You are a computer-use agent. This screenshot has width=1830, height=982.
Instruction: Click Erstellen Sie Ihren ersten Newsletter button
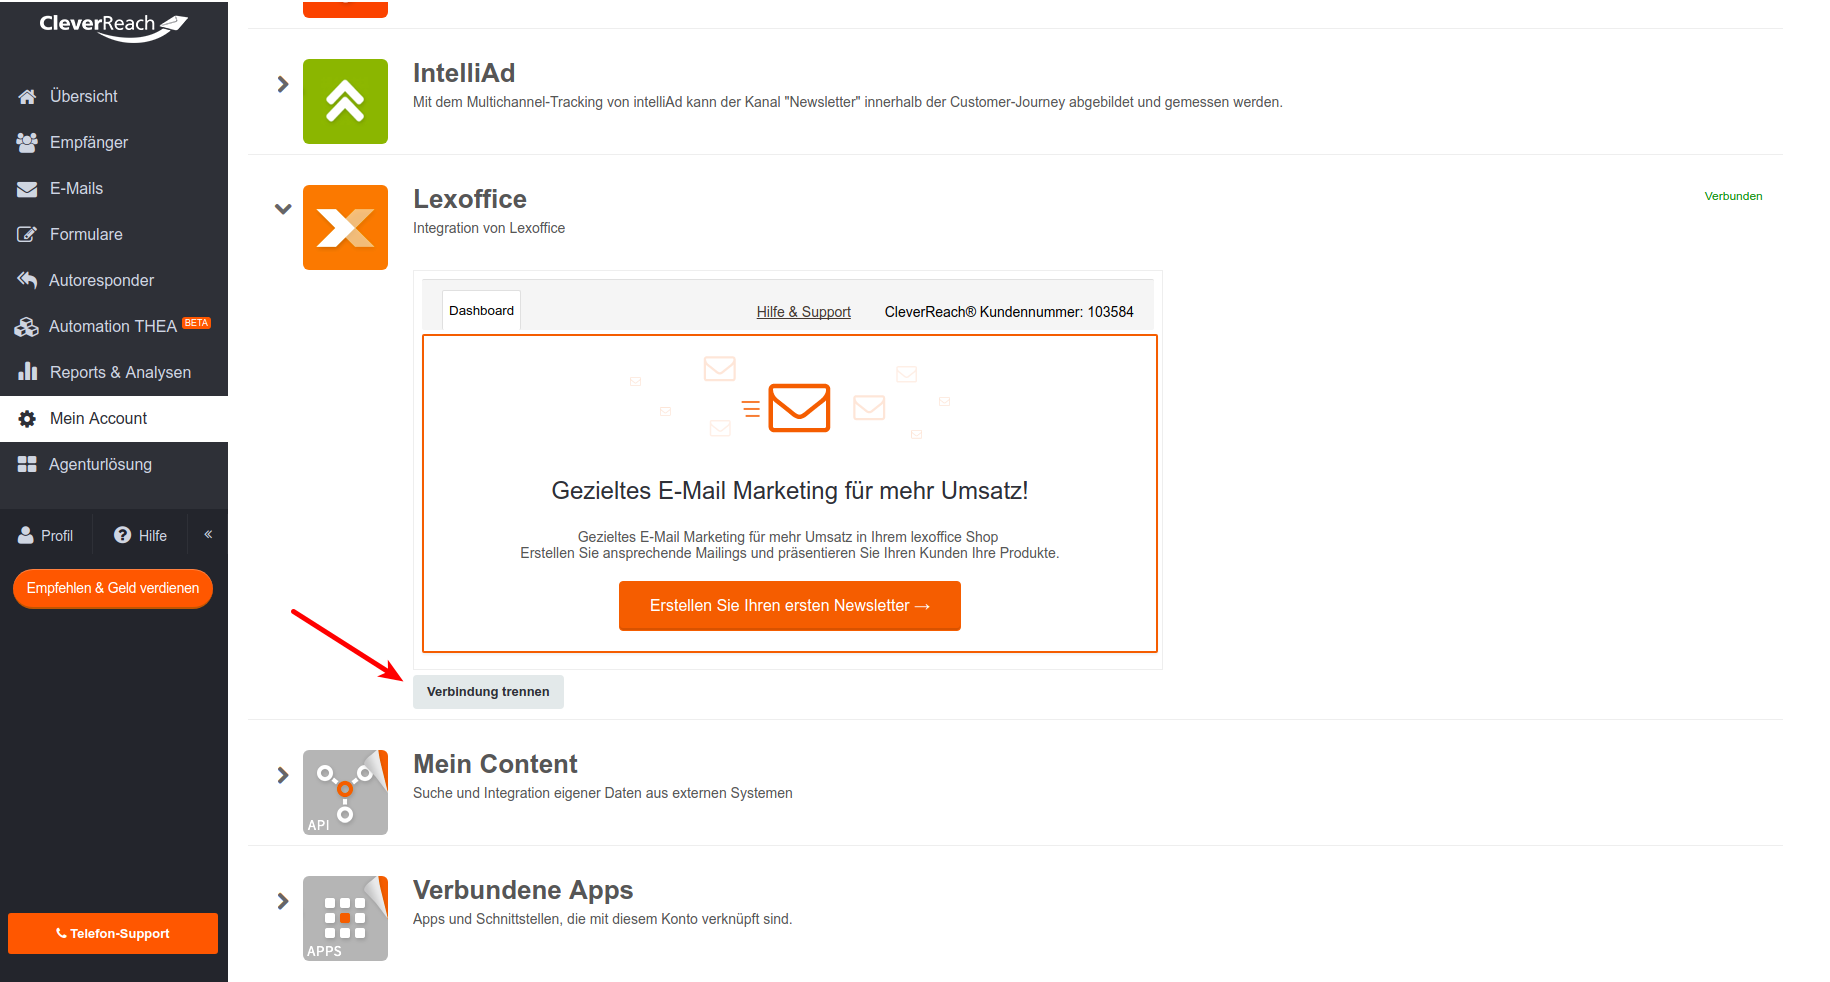click(x=790, y=606)
